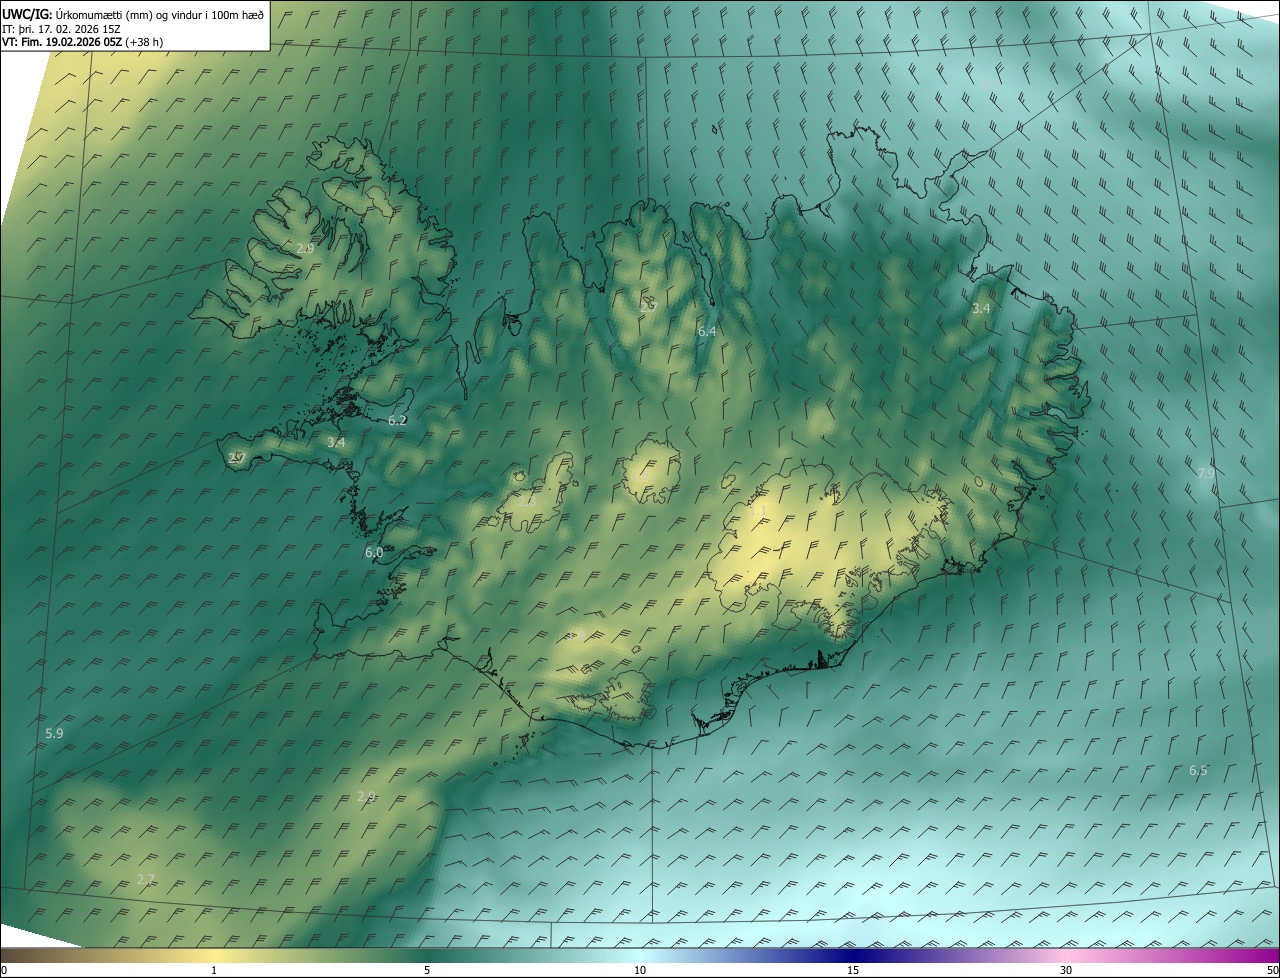Click the 5.9 value over the western sea
Screen dimensions: 1280x978
[x=54, y=733]
